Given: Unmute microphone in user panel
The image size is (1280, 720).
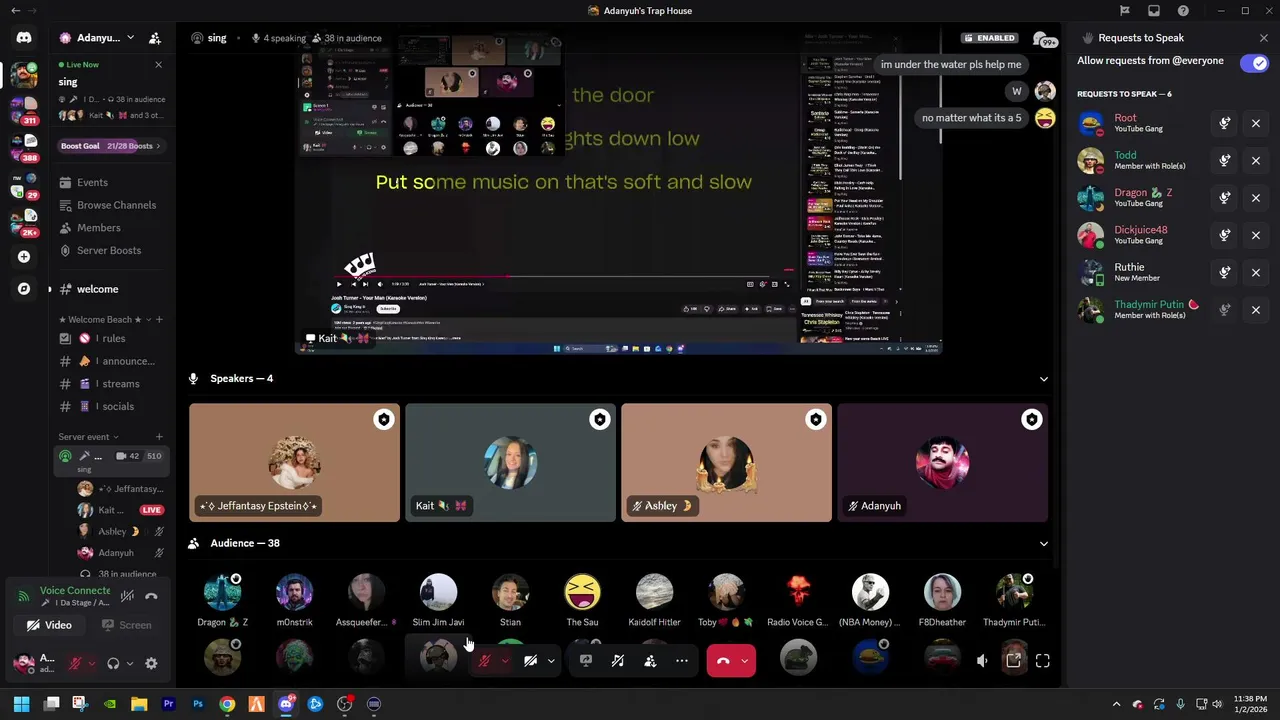Looking at the screenshot, I should click(74, 663).
